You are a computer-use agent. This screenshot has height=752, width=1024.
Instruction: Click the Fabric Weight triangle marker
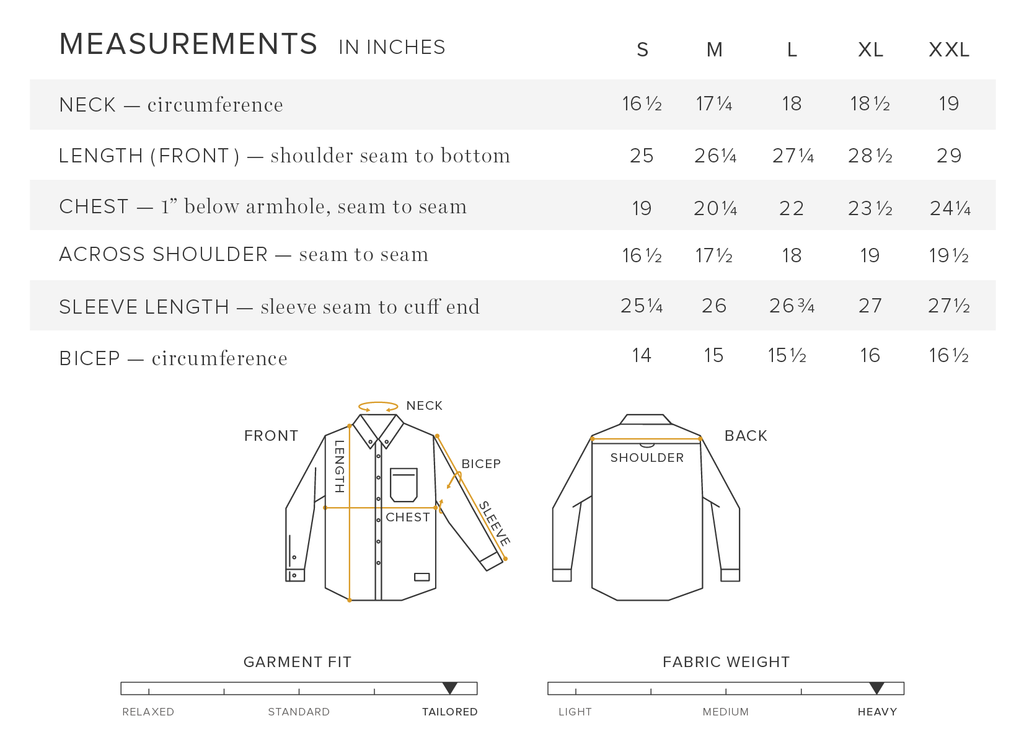(x=876, y=688)
